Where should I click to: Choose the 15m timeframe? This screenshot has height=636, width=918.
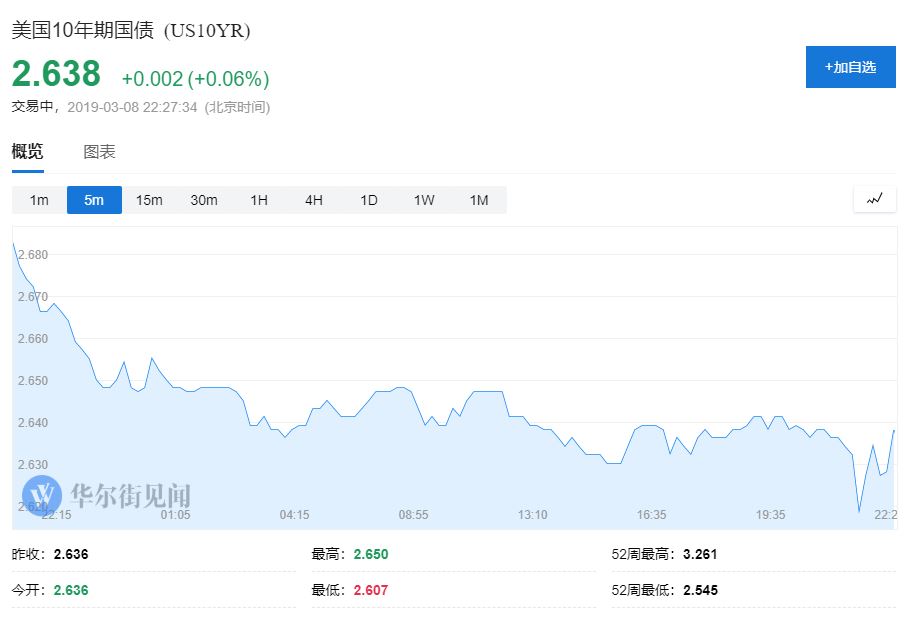click(x=149, y=200)
